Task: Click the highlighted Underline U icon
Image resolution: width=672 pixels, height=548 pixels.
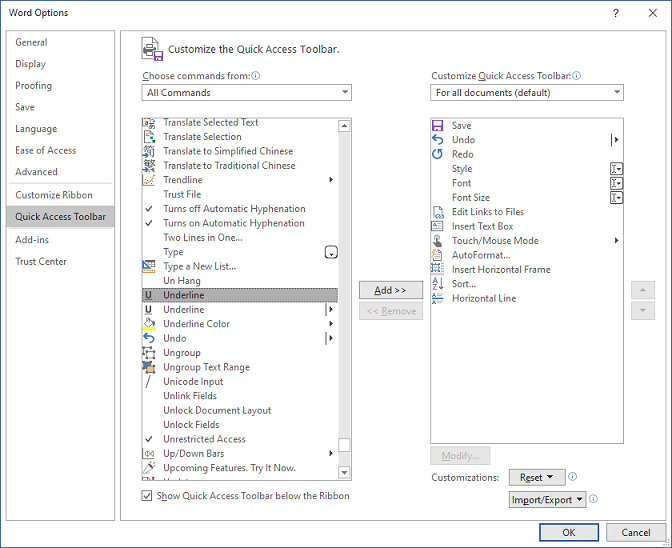Action: coord(148,295)
